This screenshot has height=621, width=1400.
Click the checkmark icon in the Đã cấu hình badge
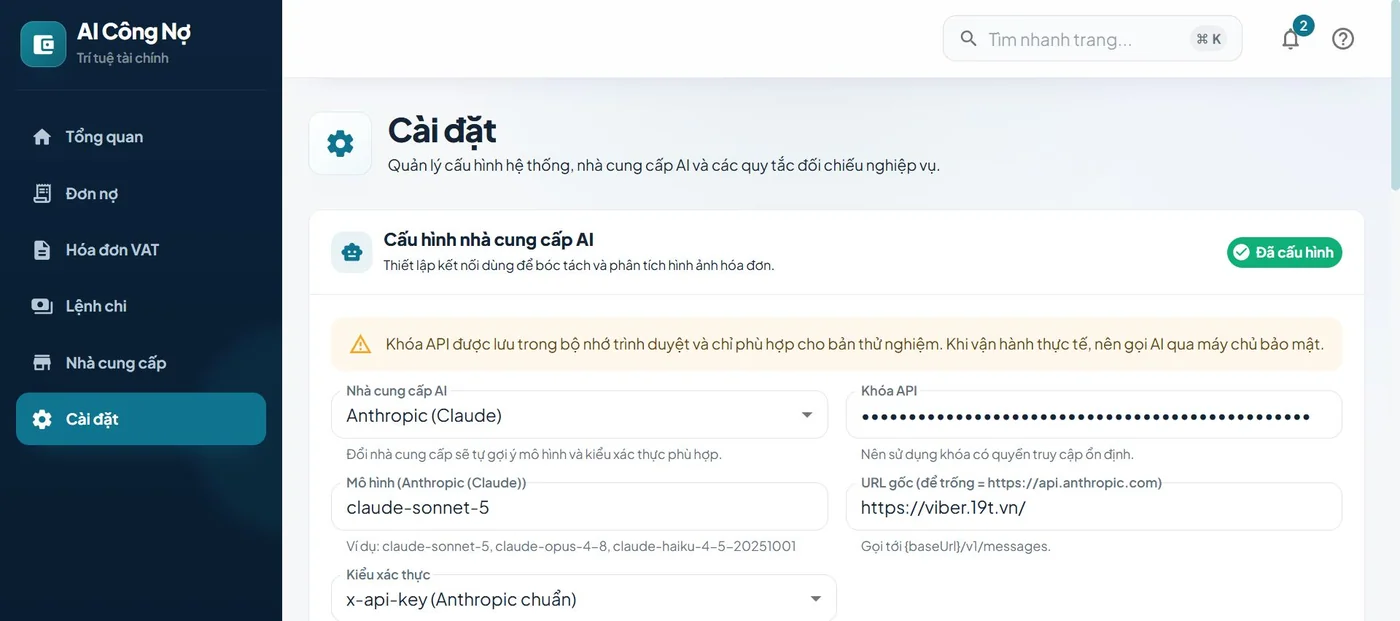pyautogui.click(x=1241, y=252)
